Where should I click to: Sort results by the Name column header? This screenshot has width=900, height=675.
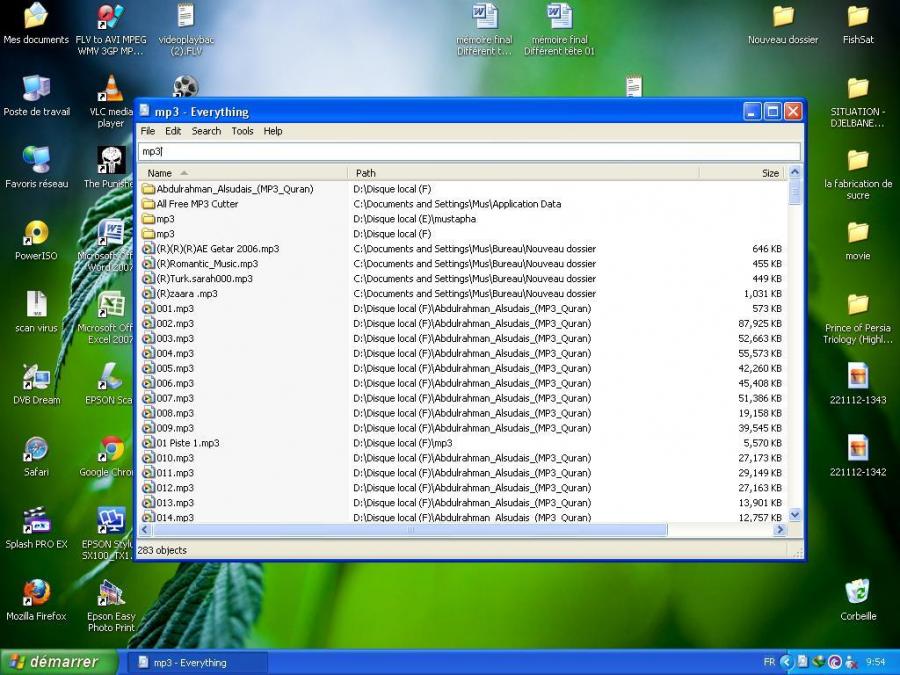(240, 173)
